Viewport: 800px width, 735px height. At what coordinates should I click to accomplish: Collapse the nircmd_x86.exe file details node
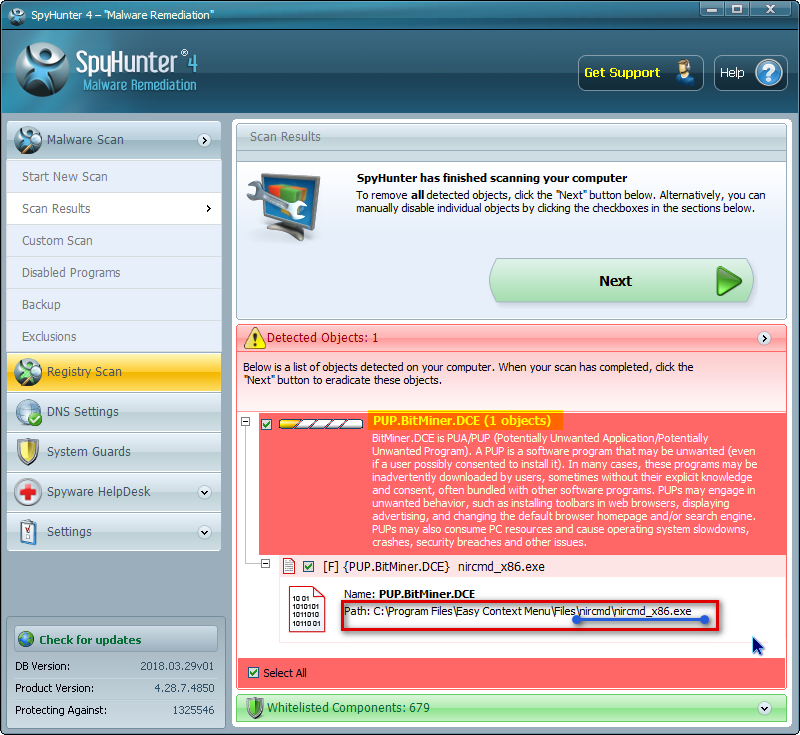point(265,564)
